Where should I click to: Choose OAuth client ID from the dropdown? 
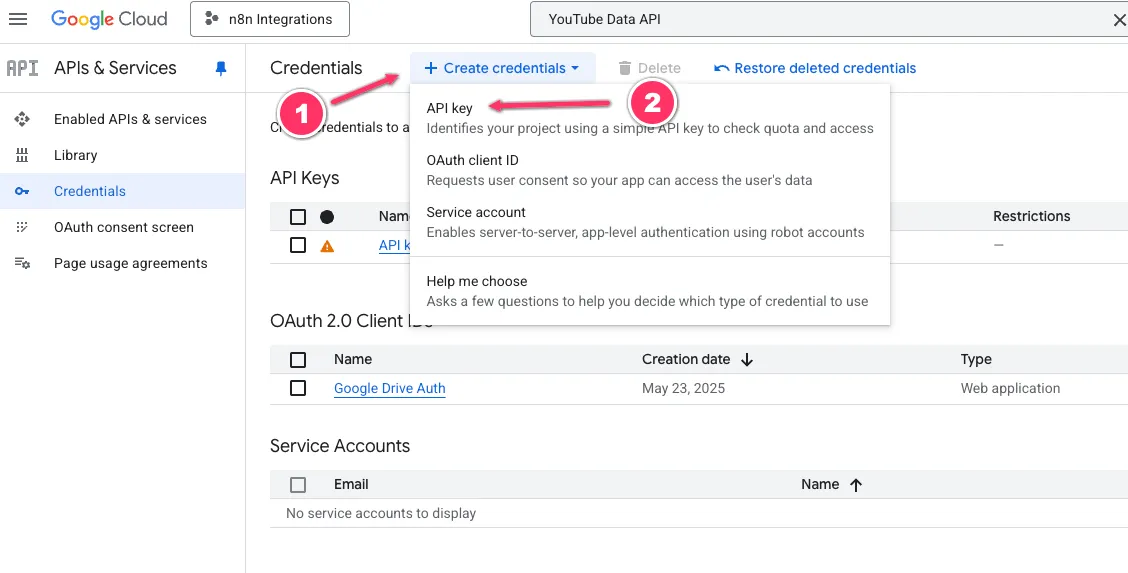point(650,170)
